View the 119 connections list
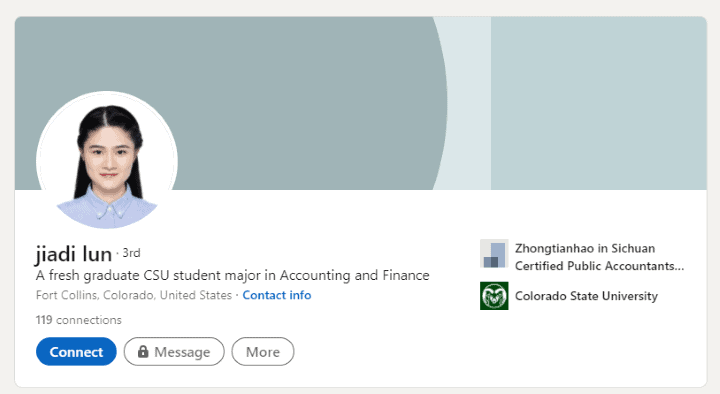 point(79,320)
